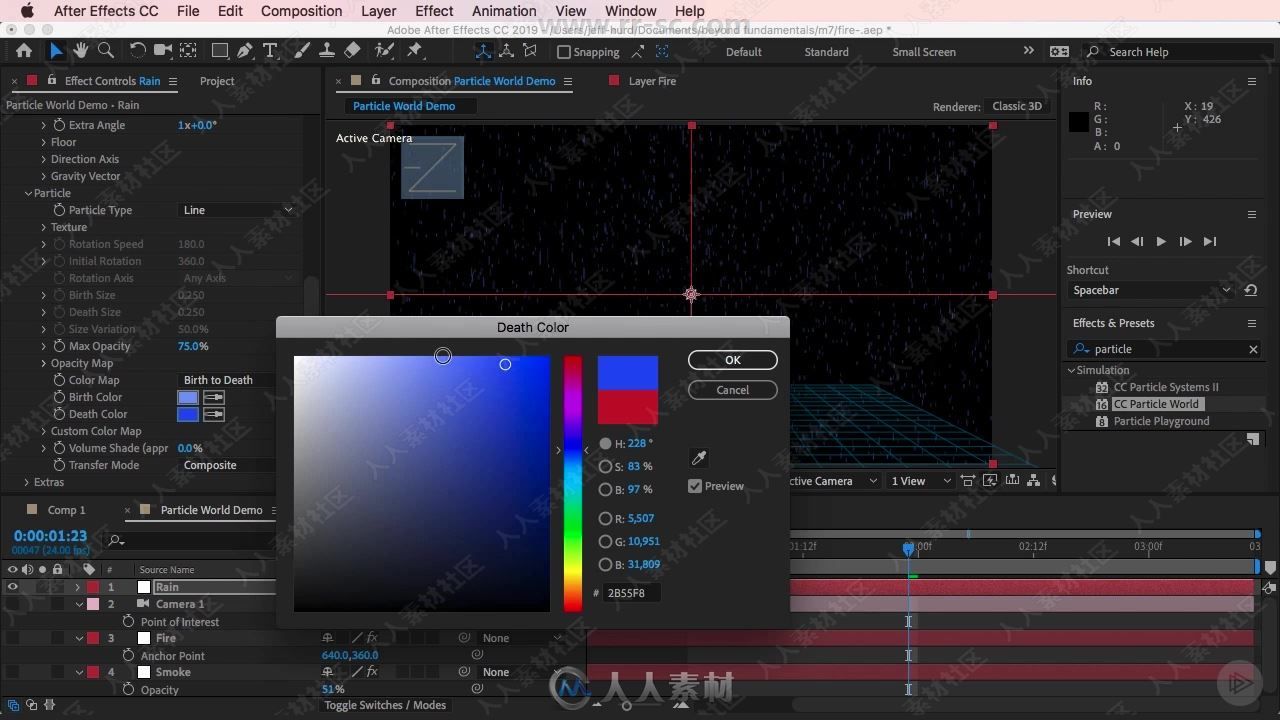Click the Death Color eyedropper icon
1280x720 pixels.
pyautogui.click(x=214, y=414)
